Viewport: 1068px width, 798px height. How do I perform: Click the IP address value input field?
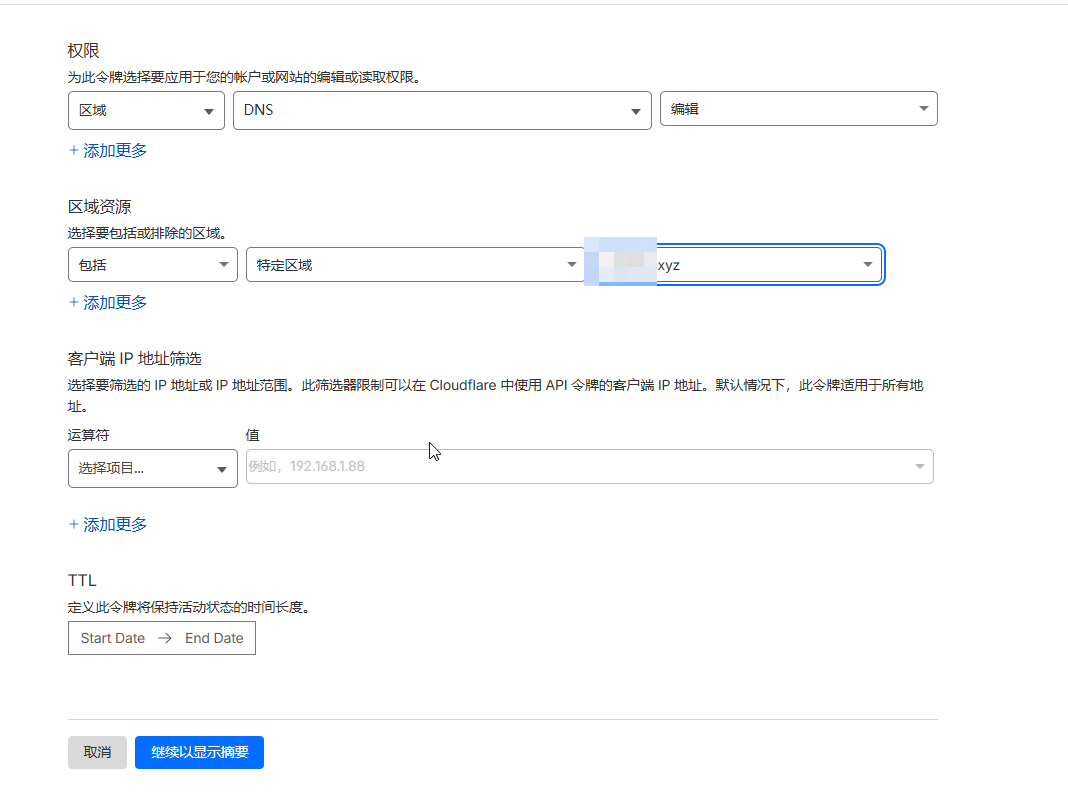(589, 466)
